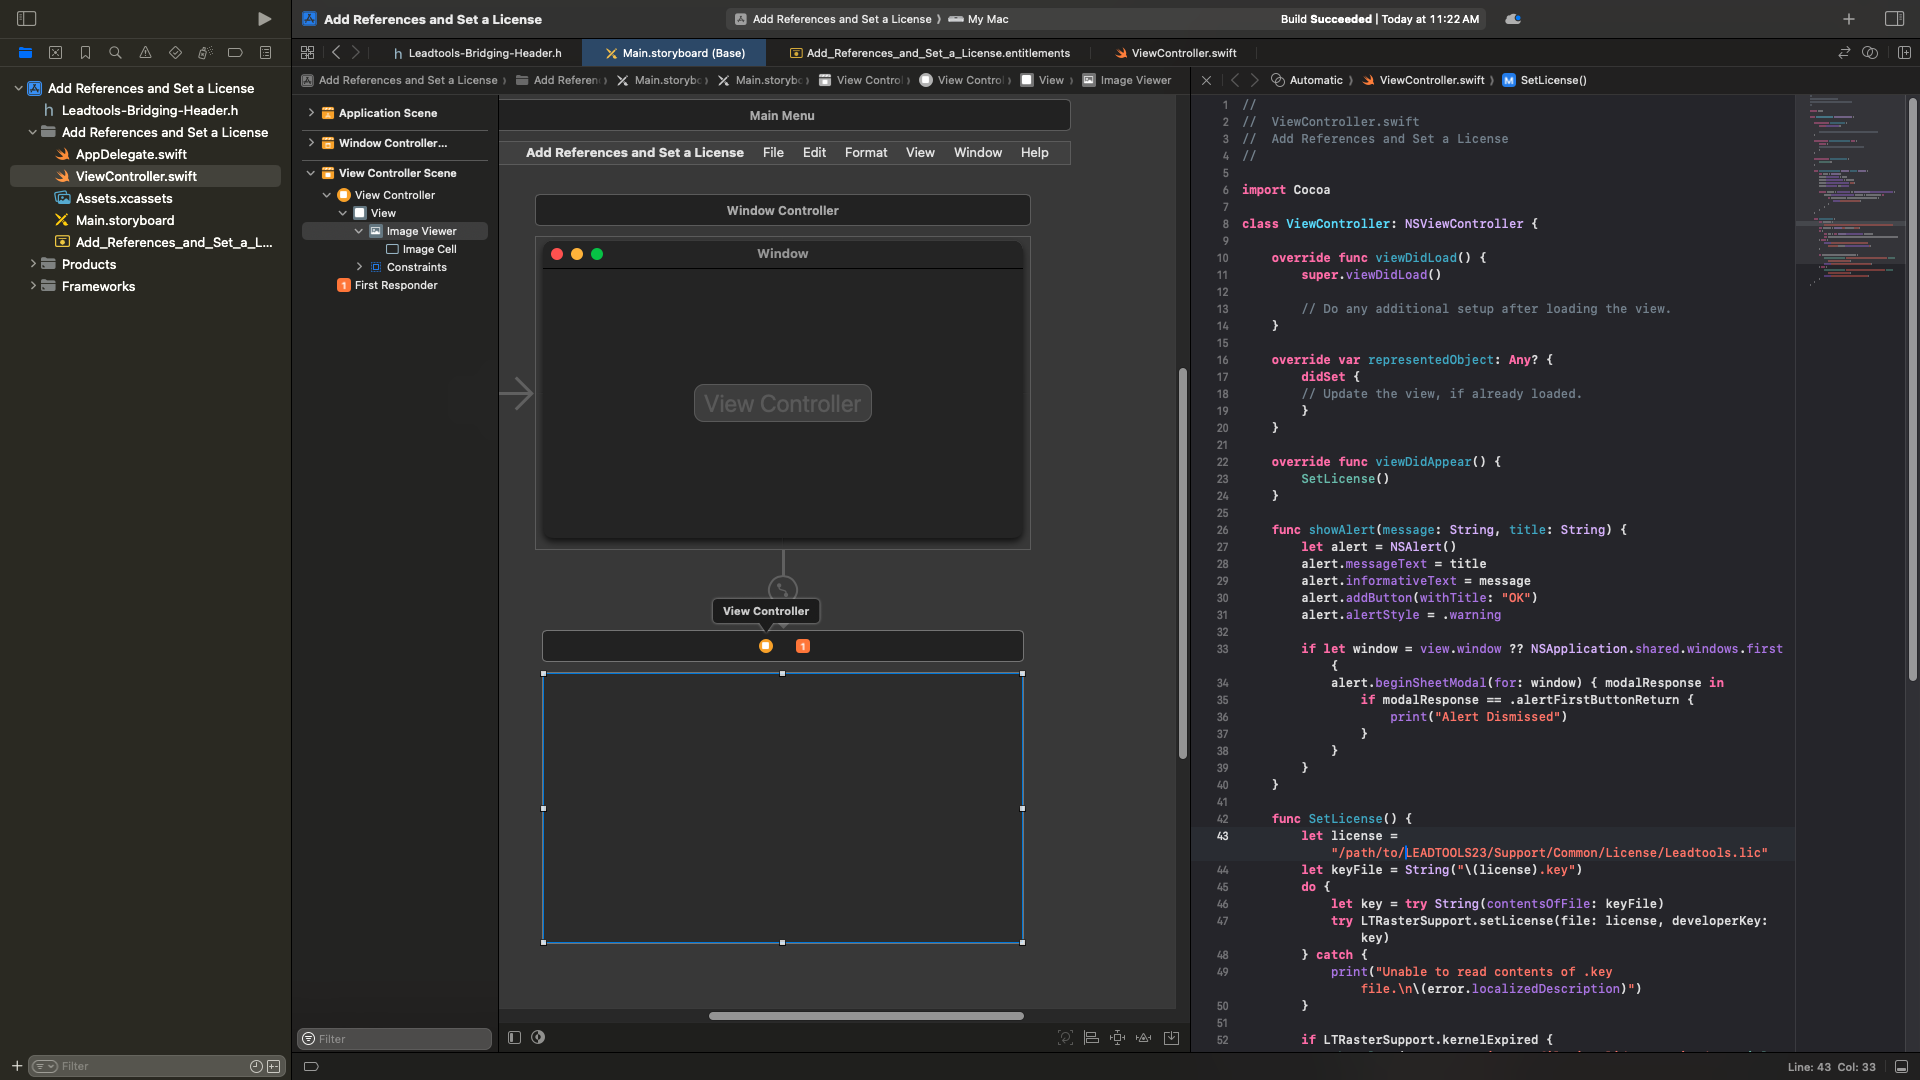Image resolution: width=1920 pixels, height=1080 pixels.
Task: Click the outline Filter field
Action: point(400,1039)
